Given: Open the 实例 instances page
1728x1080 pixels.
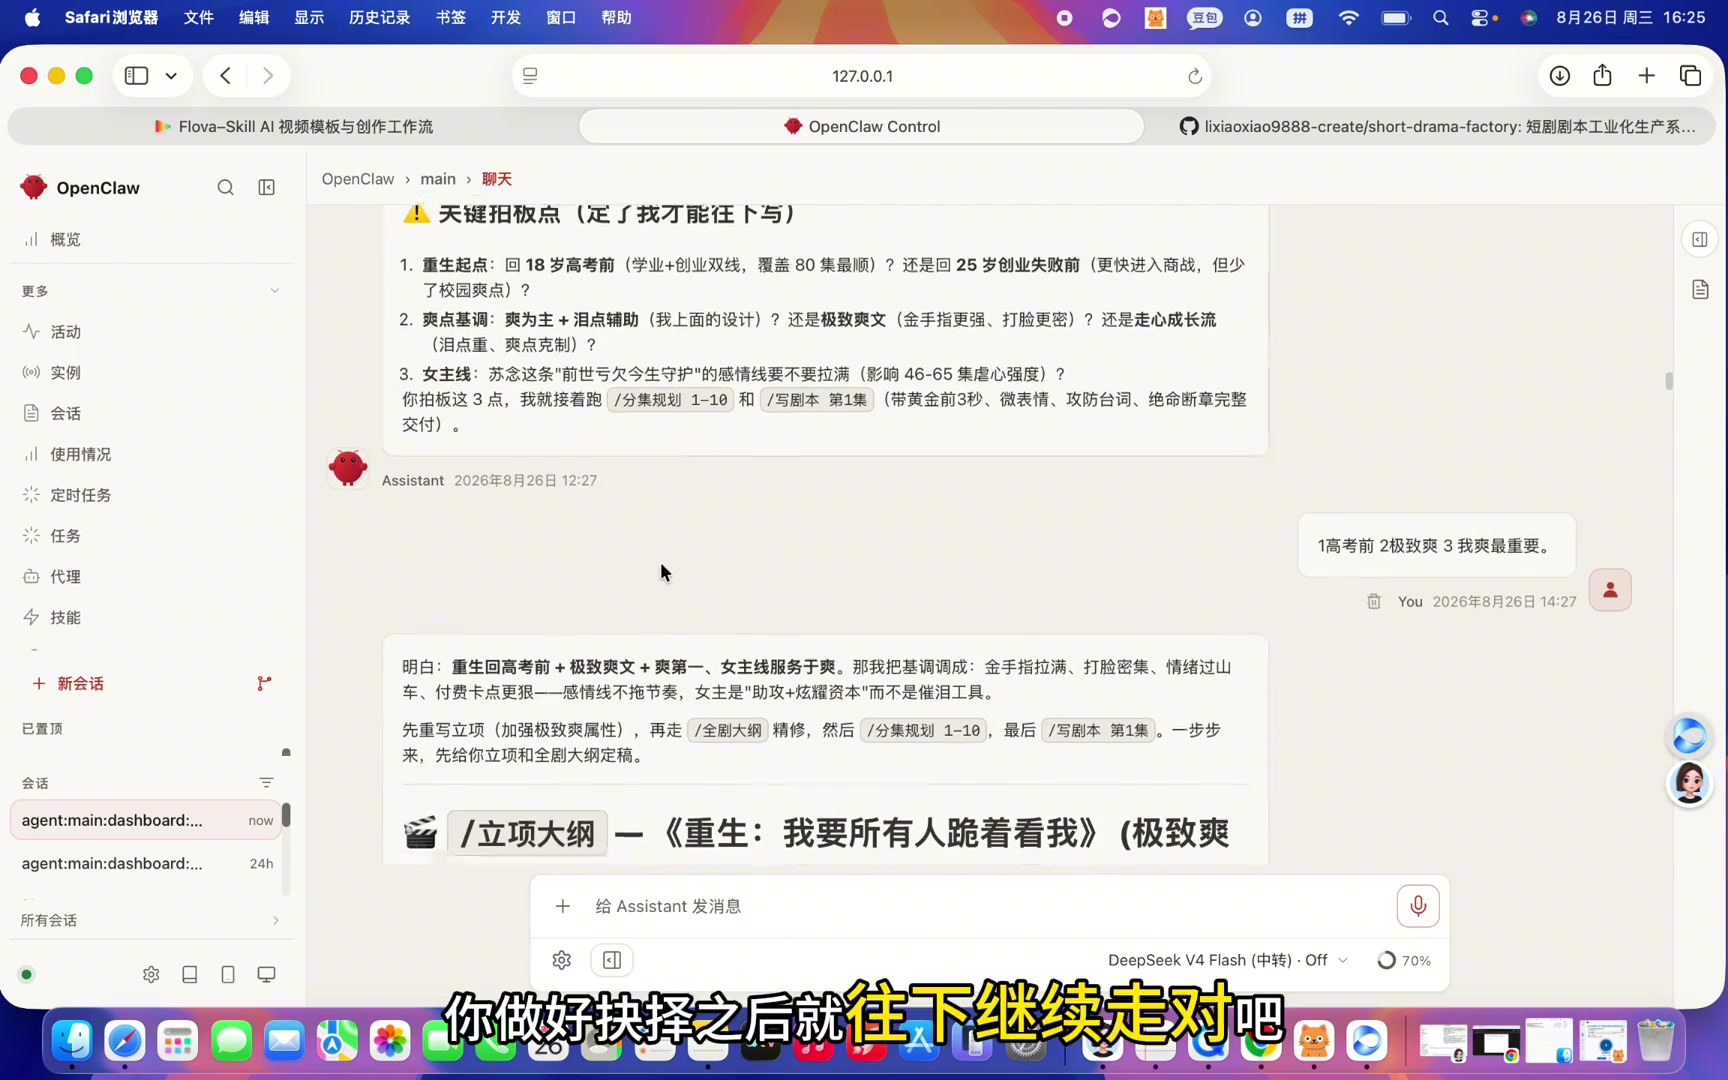Looking at the screenshot, I should [x=150, y=372].
